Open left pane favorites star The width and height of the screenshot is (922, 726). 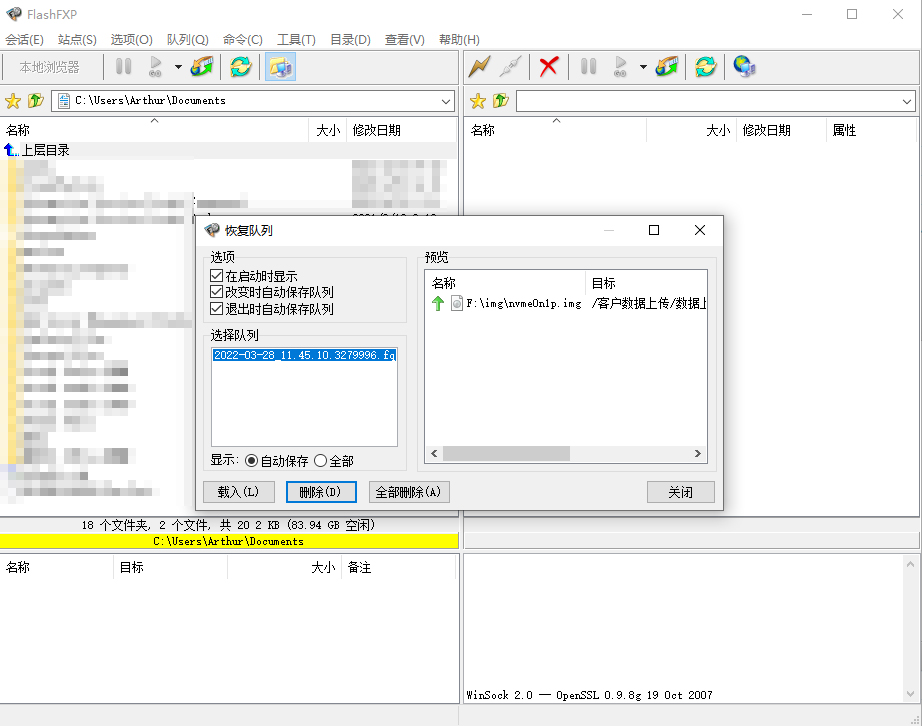tap(13, 101)
